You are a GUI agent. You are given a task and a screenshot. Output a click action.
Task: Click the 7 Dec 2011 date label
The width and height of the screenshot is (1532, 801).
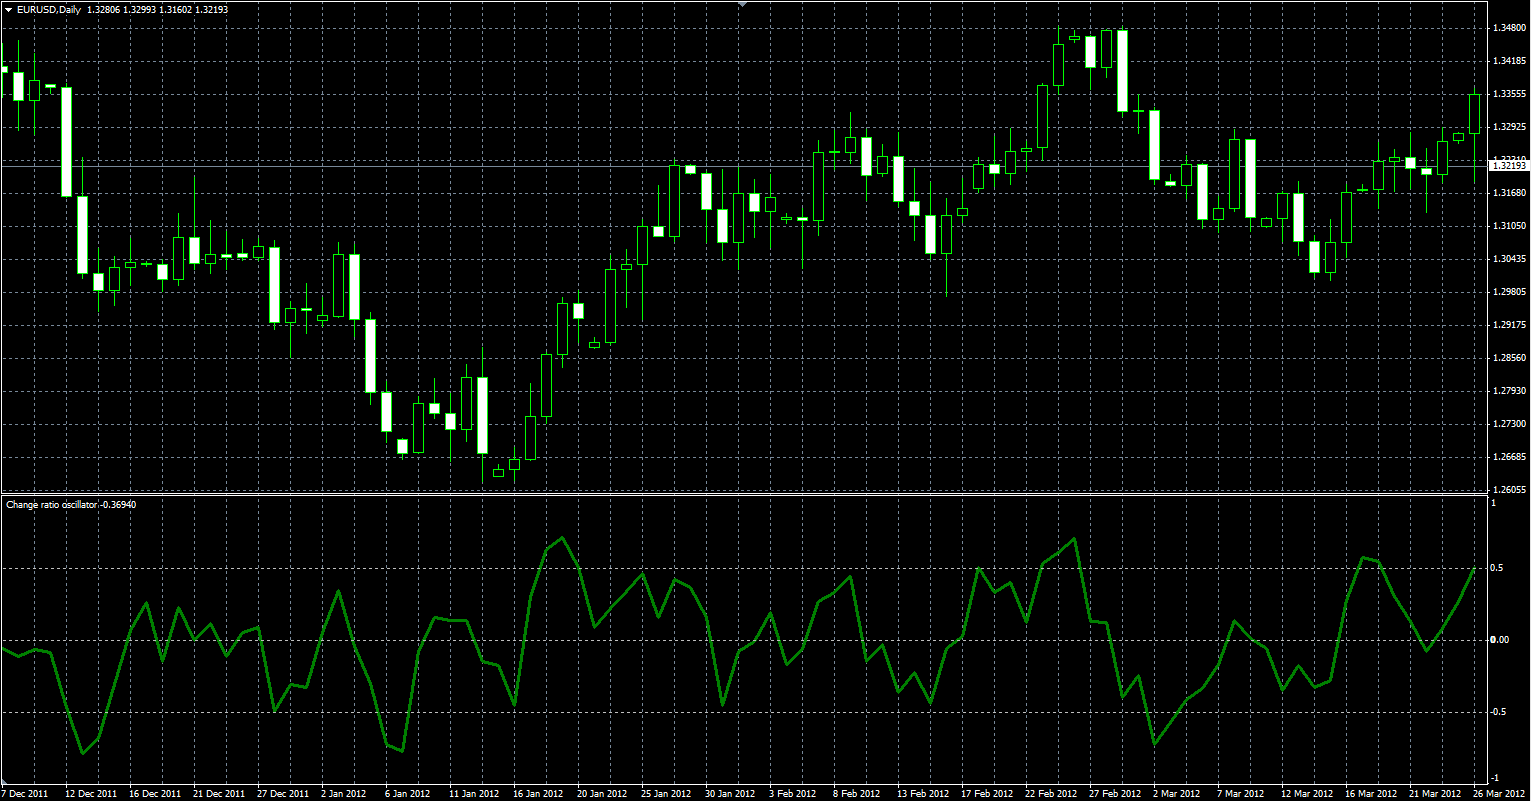23,793
